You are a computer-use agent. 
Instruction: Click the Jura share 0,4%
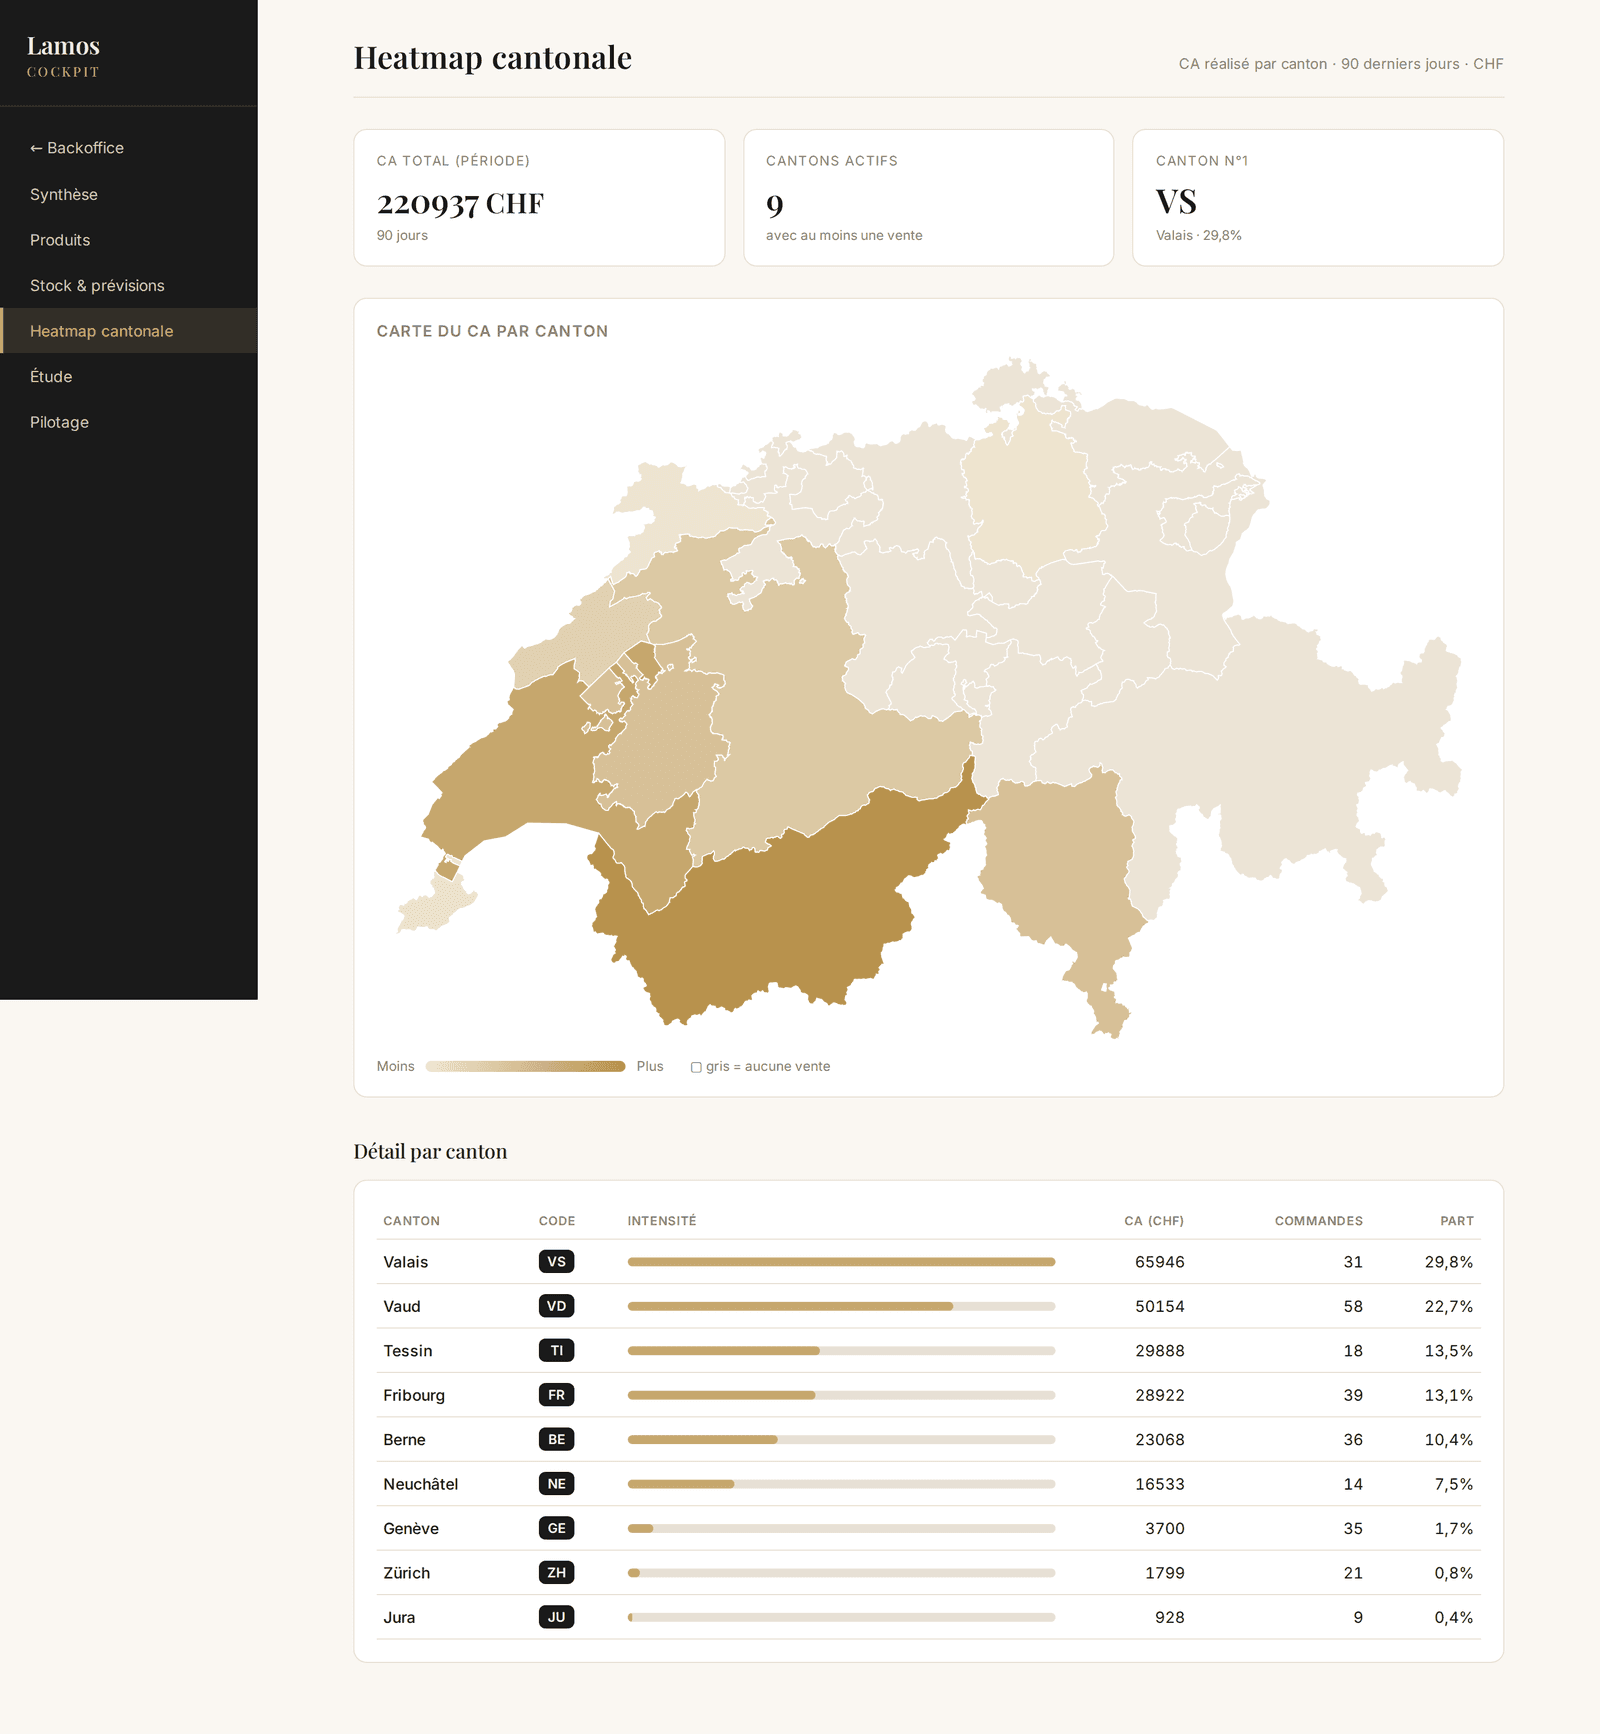pos(1454,1617)
